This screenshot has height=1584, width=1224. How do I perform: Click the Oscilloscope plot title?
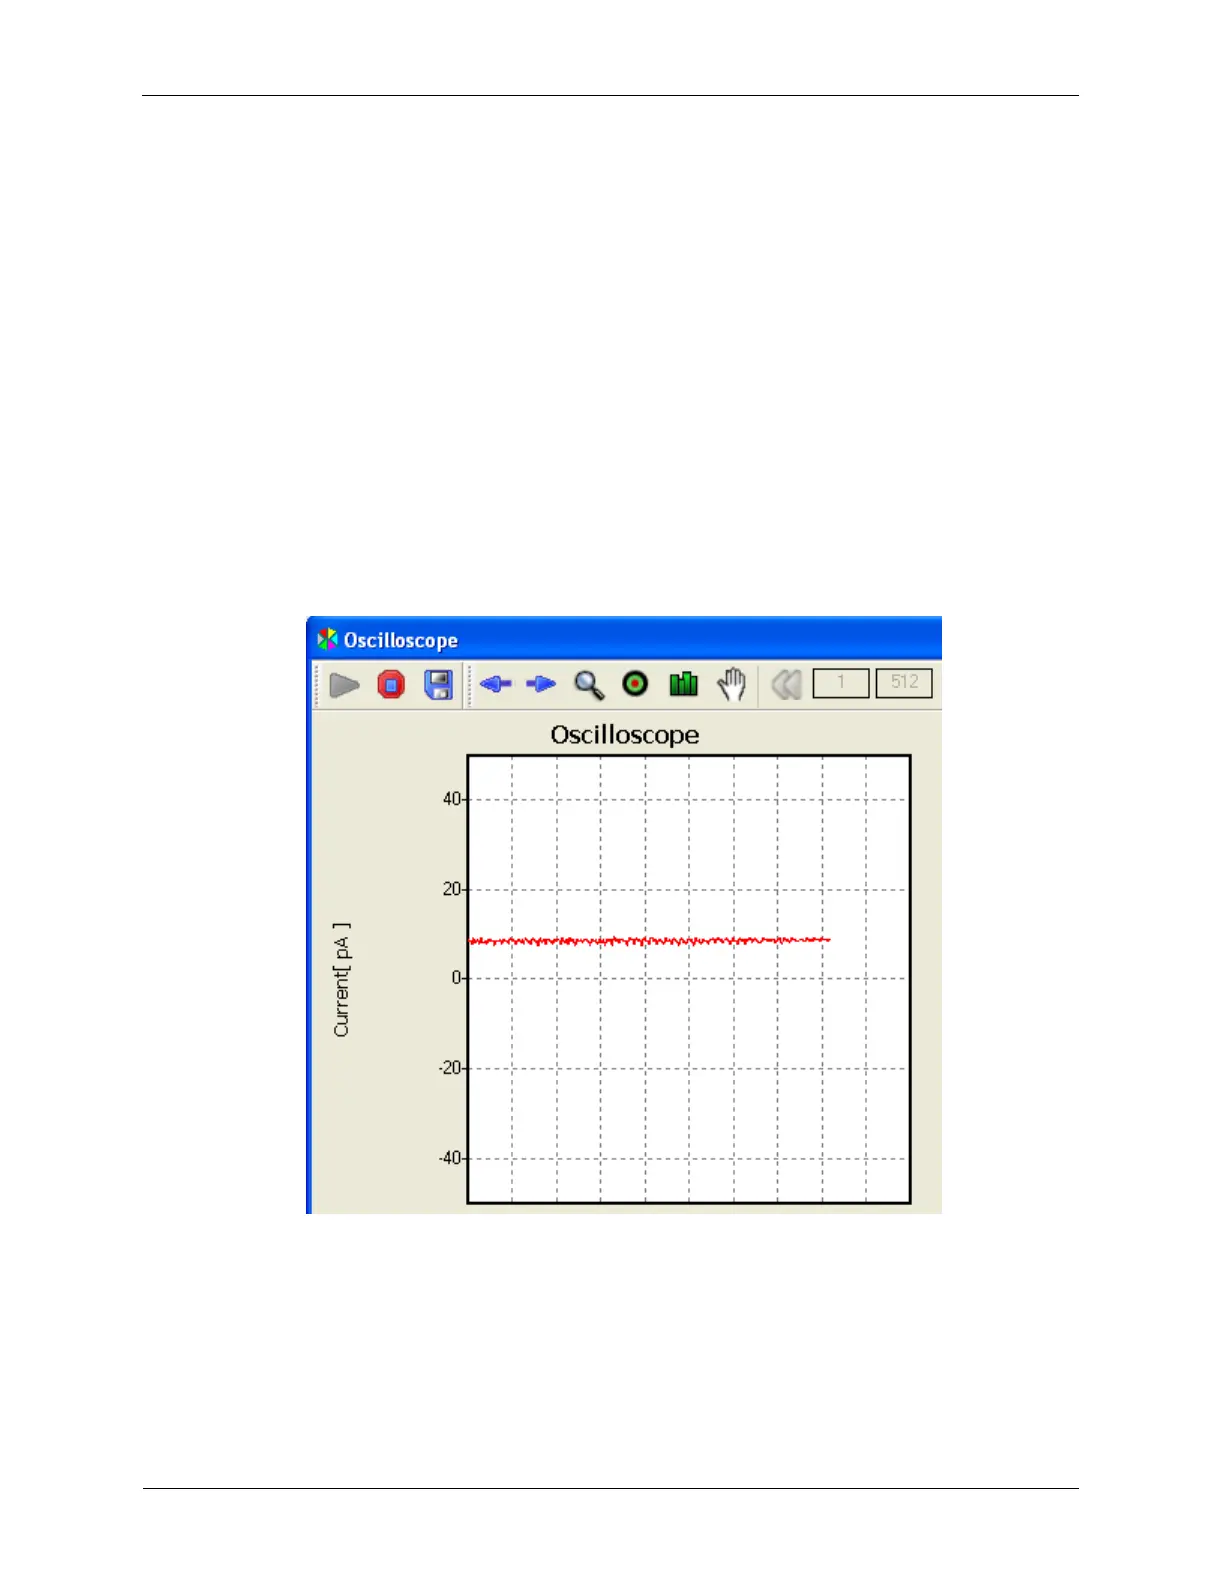625,735
